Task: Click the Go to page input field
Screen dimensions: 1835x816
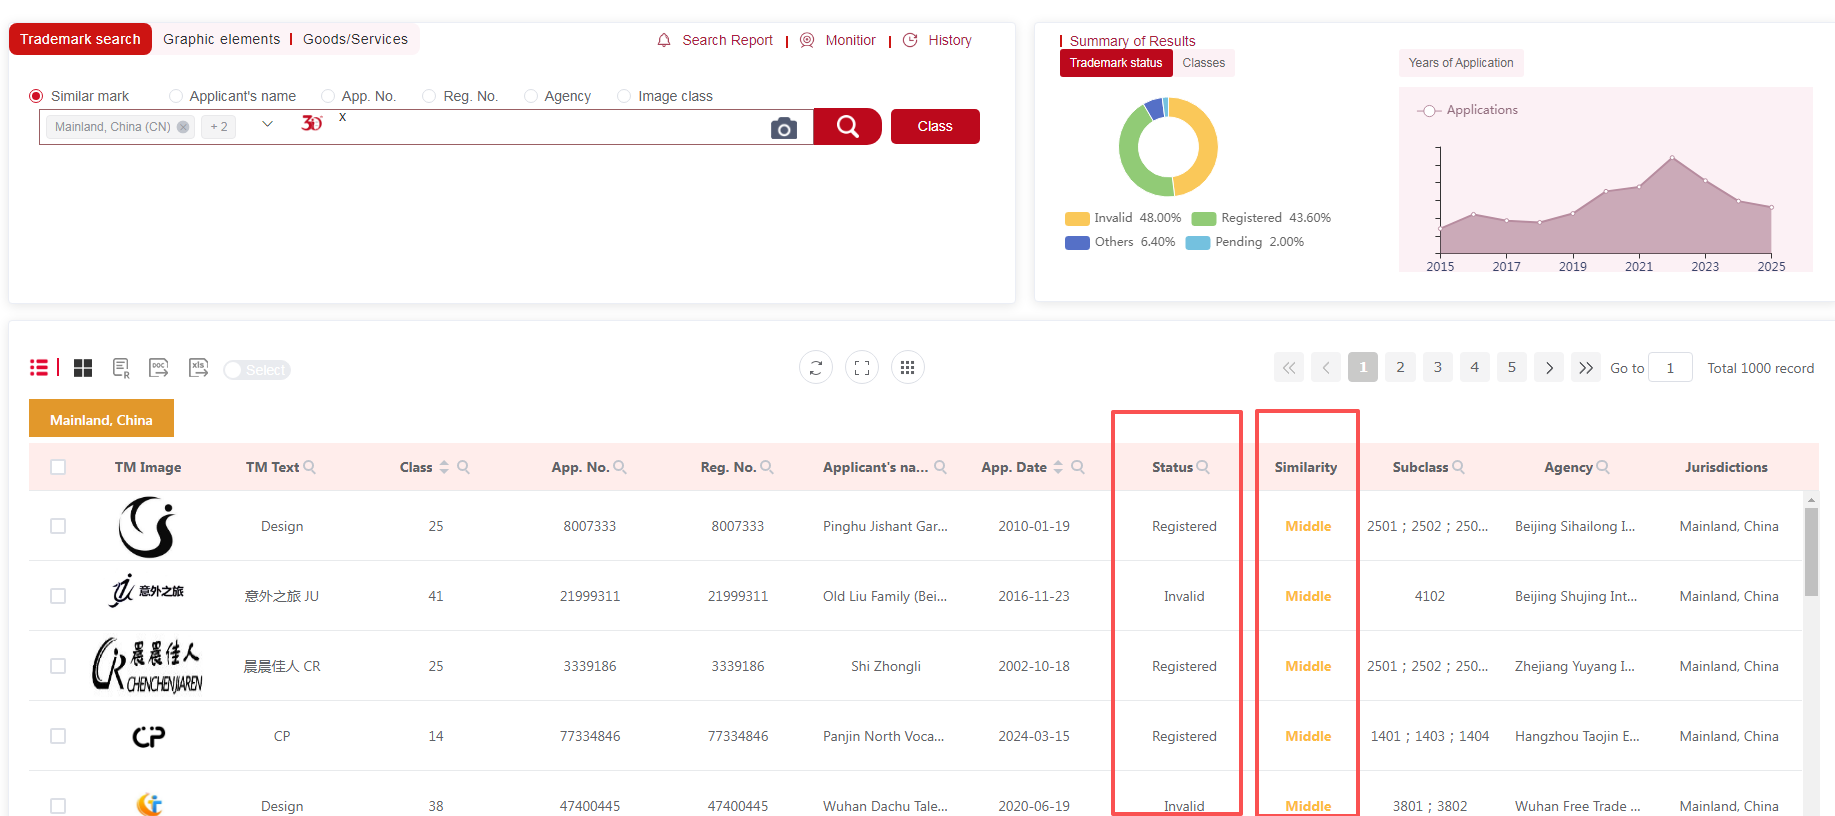Action: click(x=1669, y=368)
